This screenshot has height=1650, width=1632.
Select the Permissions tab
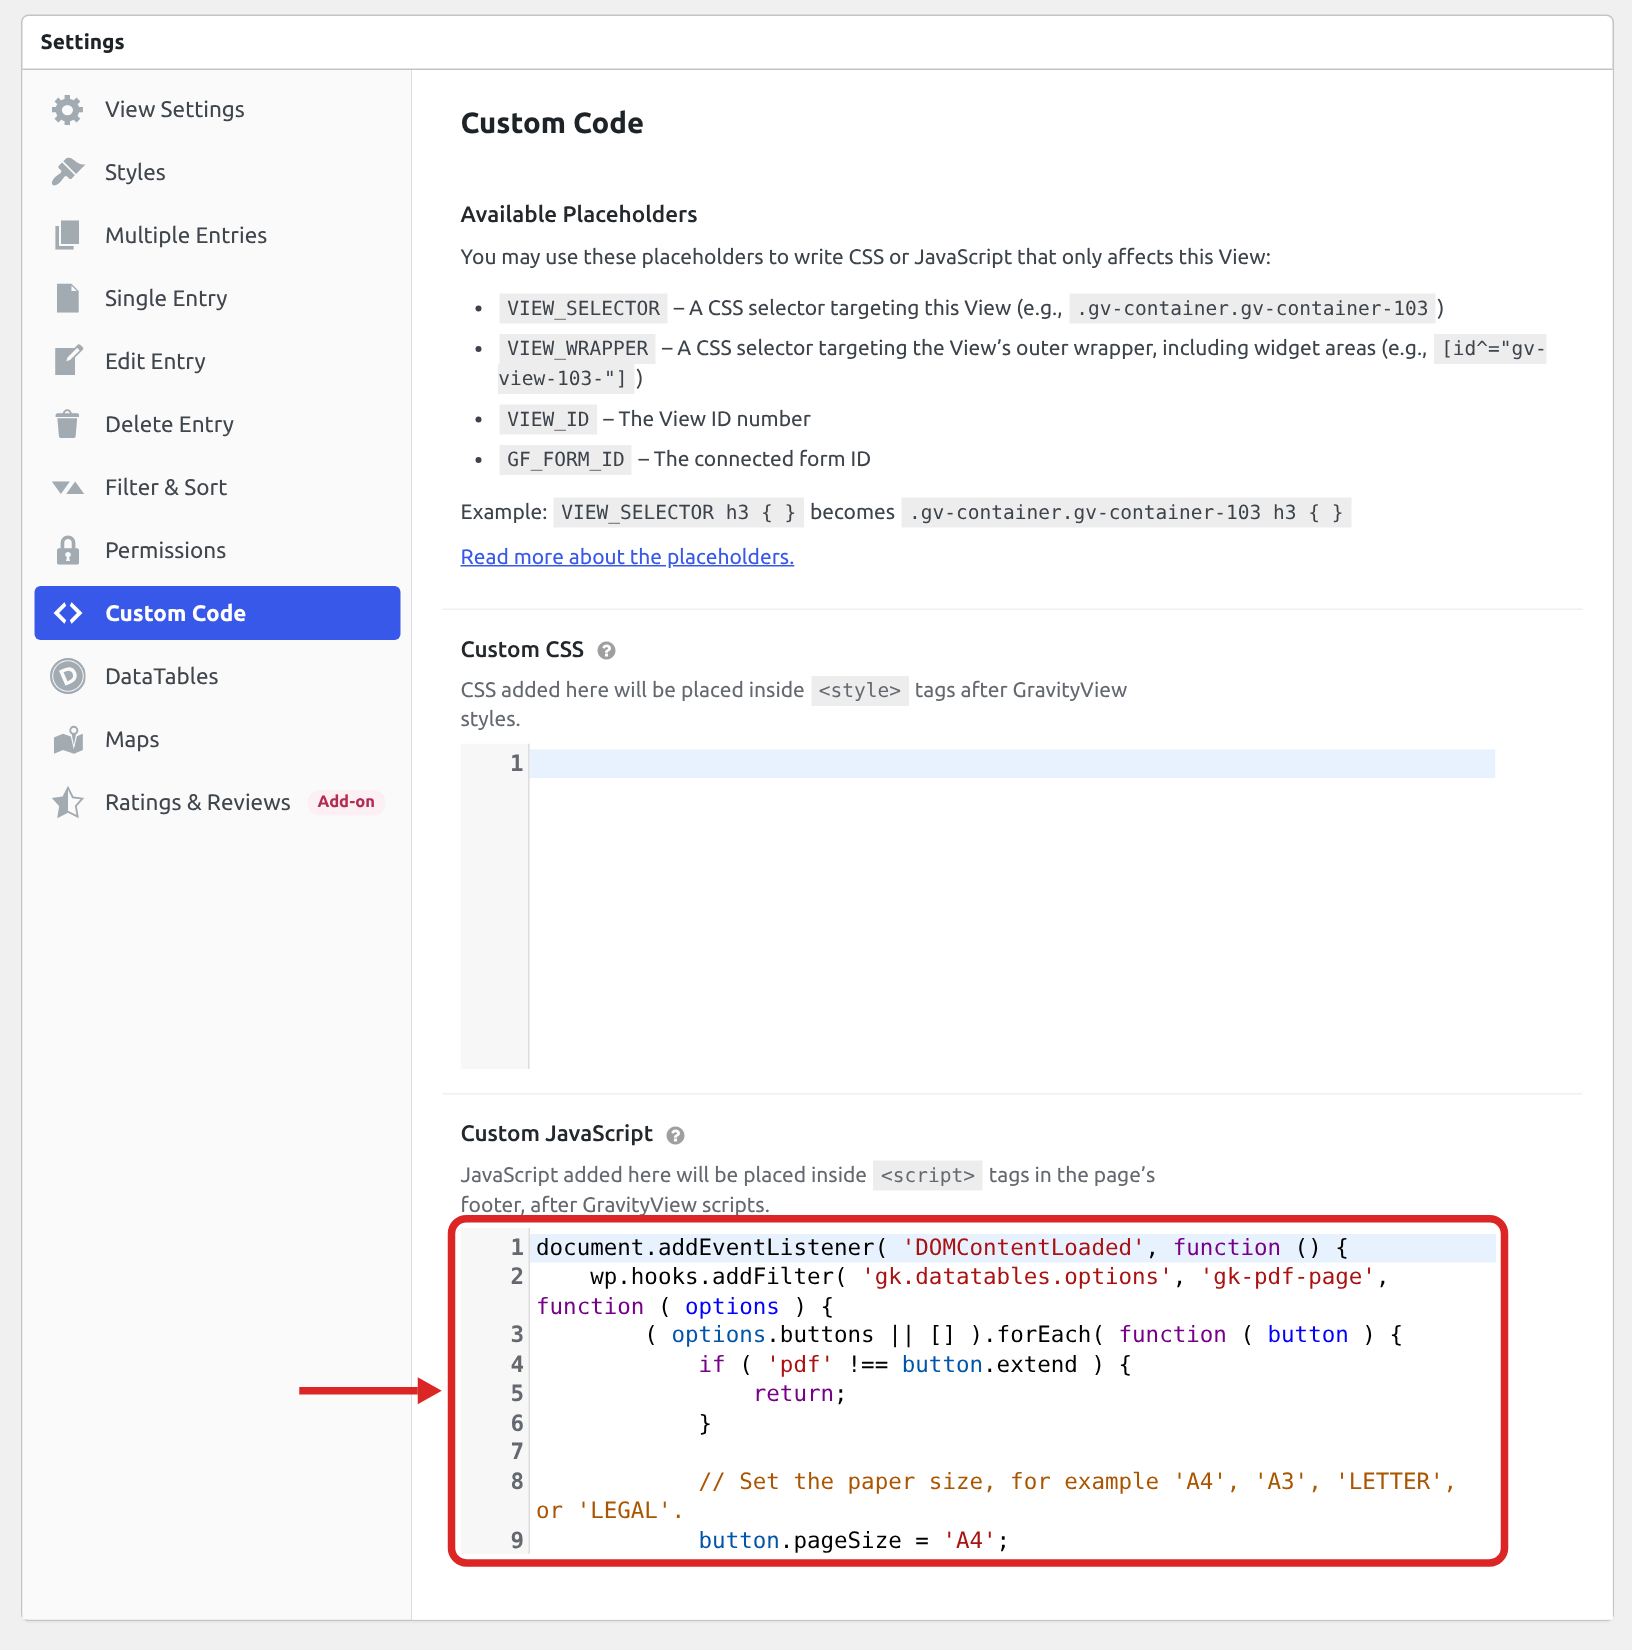click(x=217, y=550)
